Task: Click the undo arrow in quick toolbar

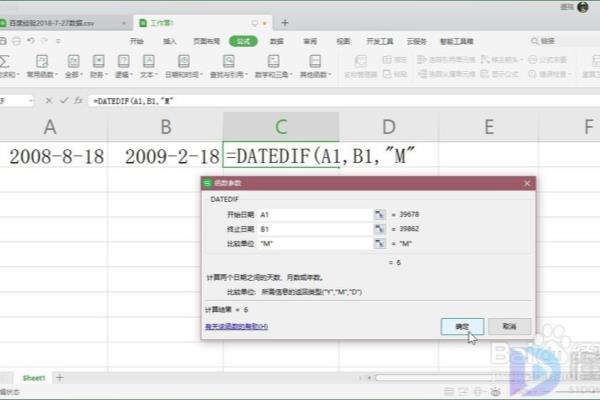Action: 31,41
